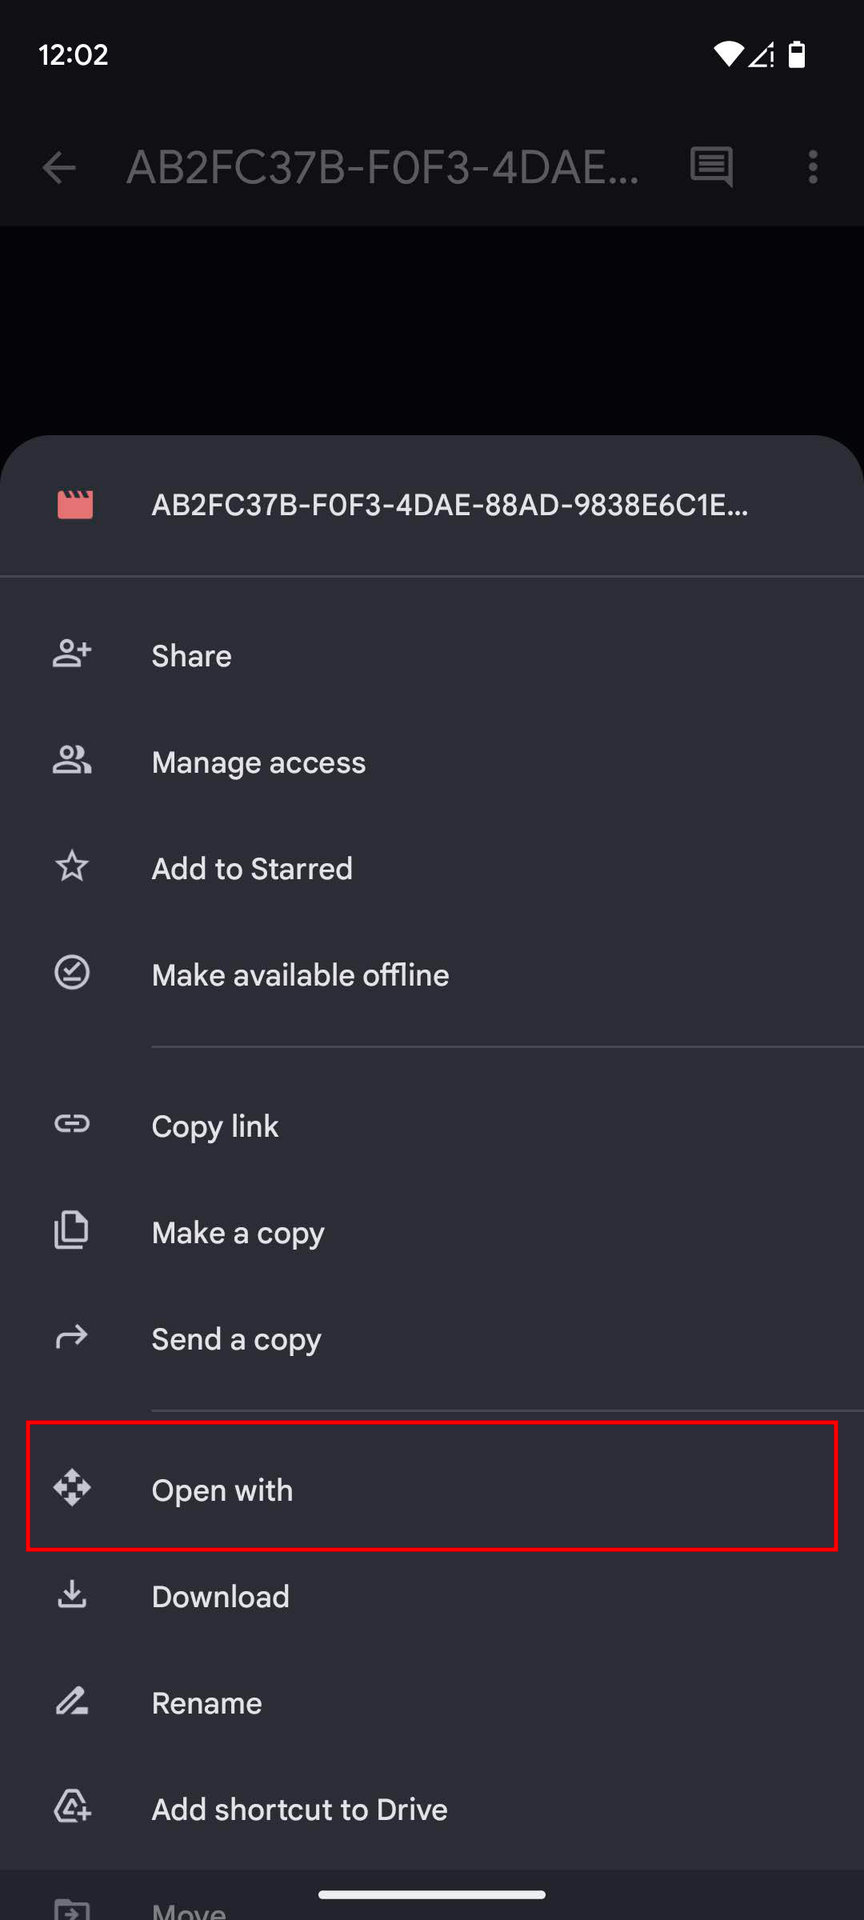Viewport: 864px width, 1920px height.
Task: Tap the Send a copy arrow icon
Action: 72,1337
